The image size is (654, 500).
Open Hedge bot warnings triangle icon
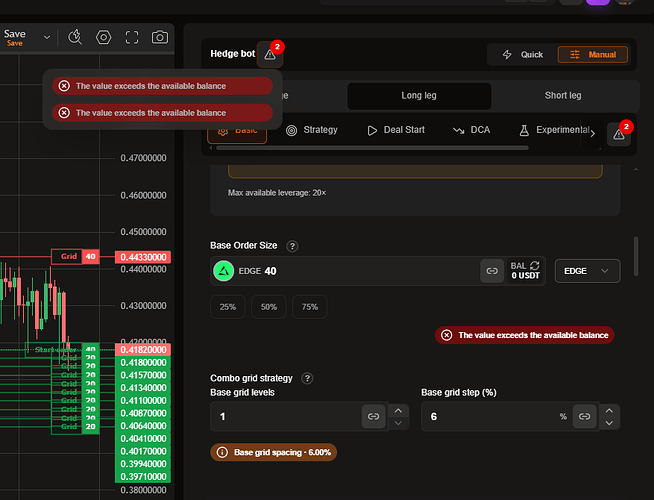point(270,55)
